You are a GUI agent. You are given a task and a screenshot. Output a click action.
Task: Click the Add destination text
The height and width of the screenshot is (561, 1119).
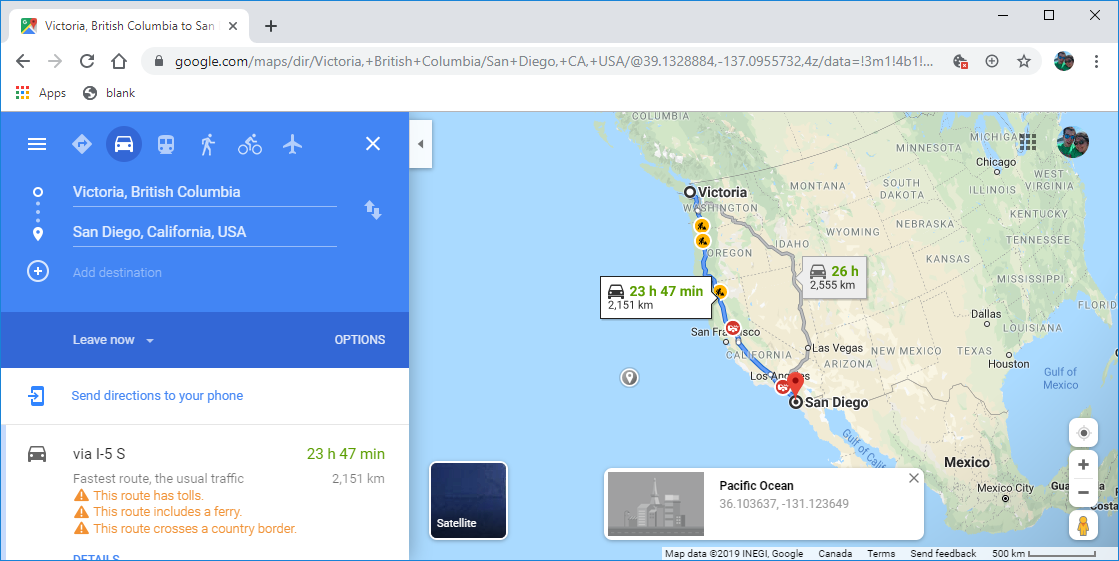(117, 273)
